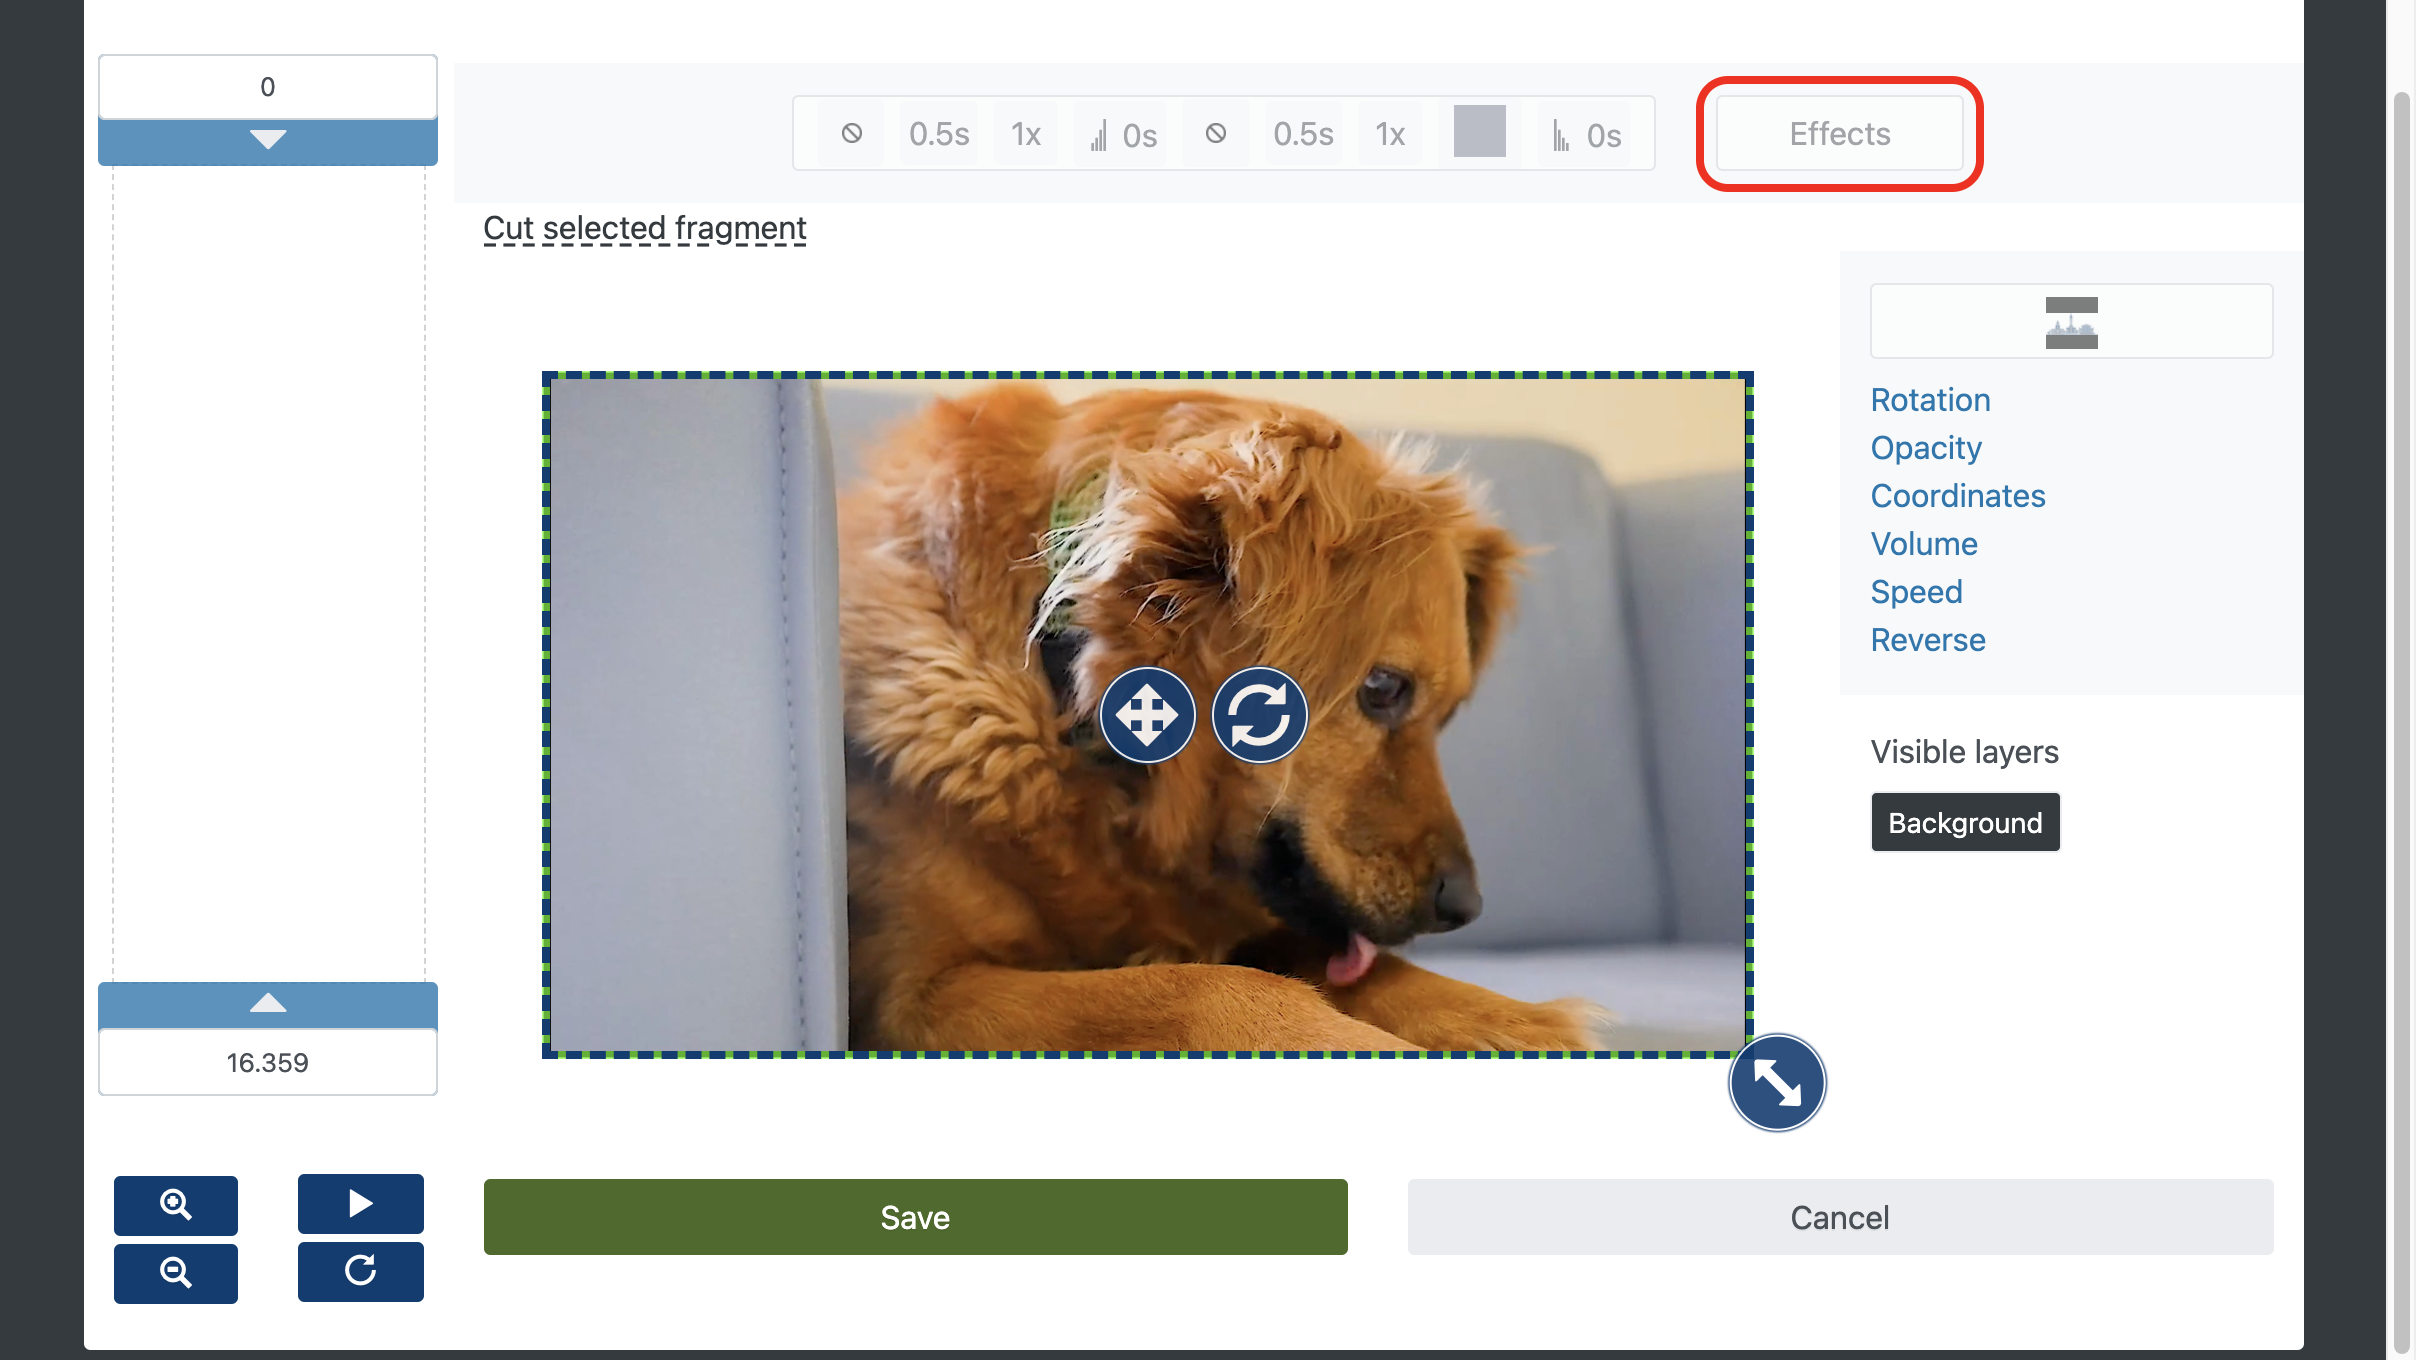Click the circular-arrow restart button below Play
This screenshot has height=1360, width=2416.
361,1271
